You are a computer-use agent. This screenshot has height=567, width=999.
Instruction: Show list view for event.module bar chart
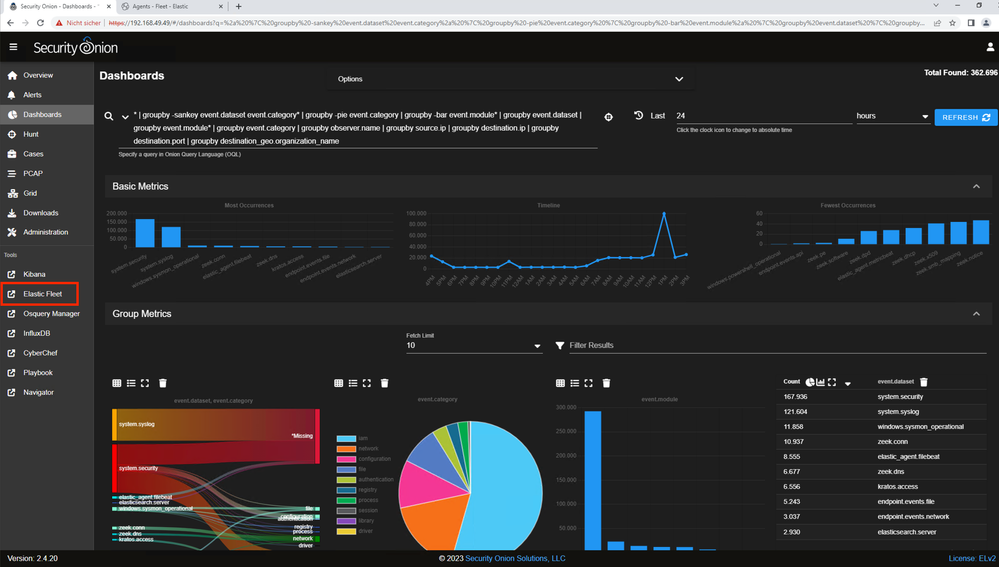[575, 383]
